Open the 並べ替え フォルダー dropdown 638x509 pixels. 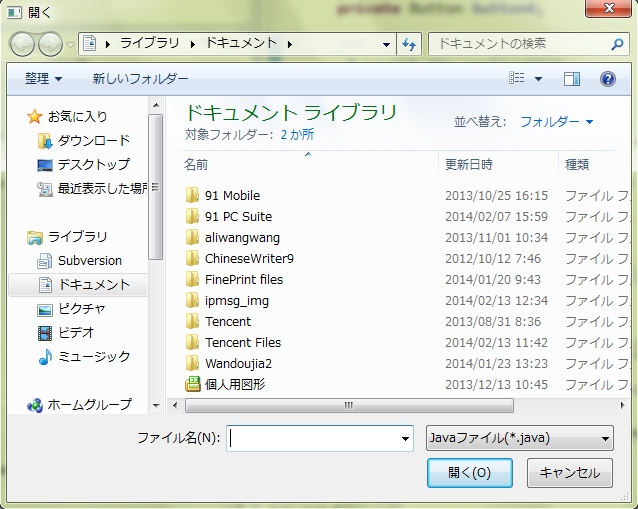(x=556, y=122)
